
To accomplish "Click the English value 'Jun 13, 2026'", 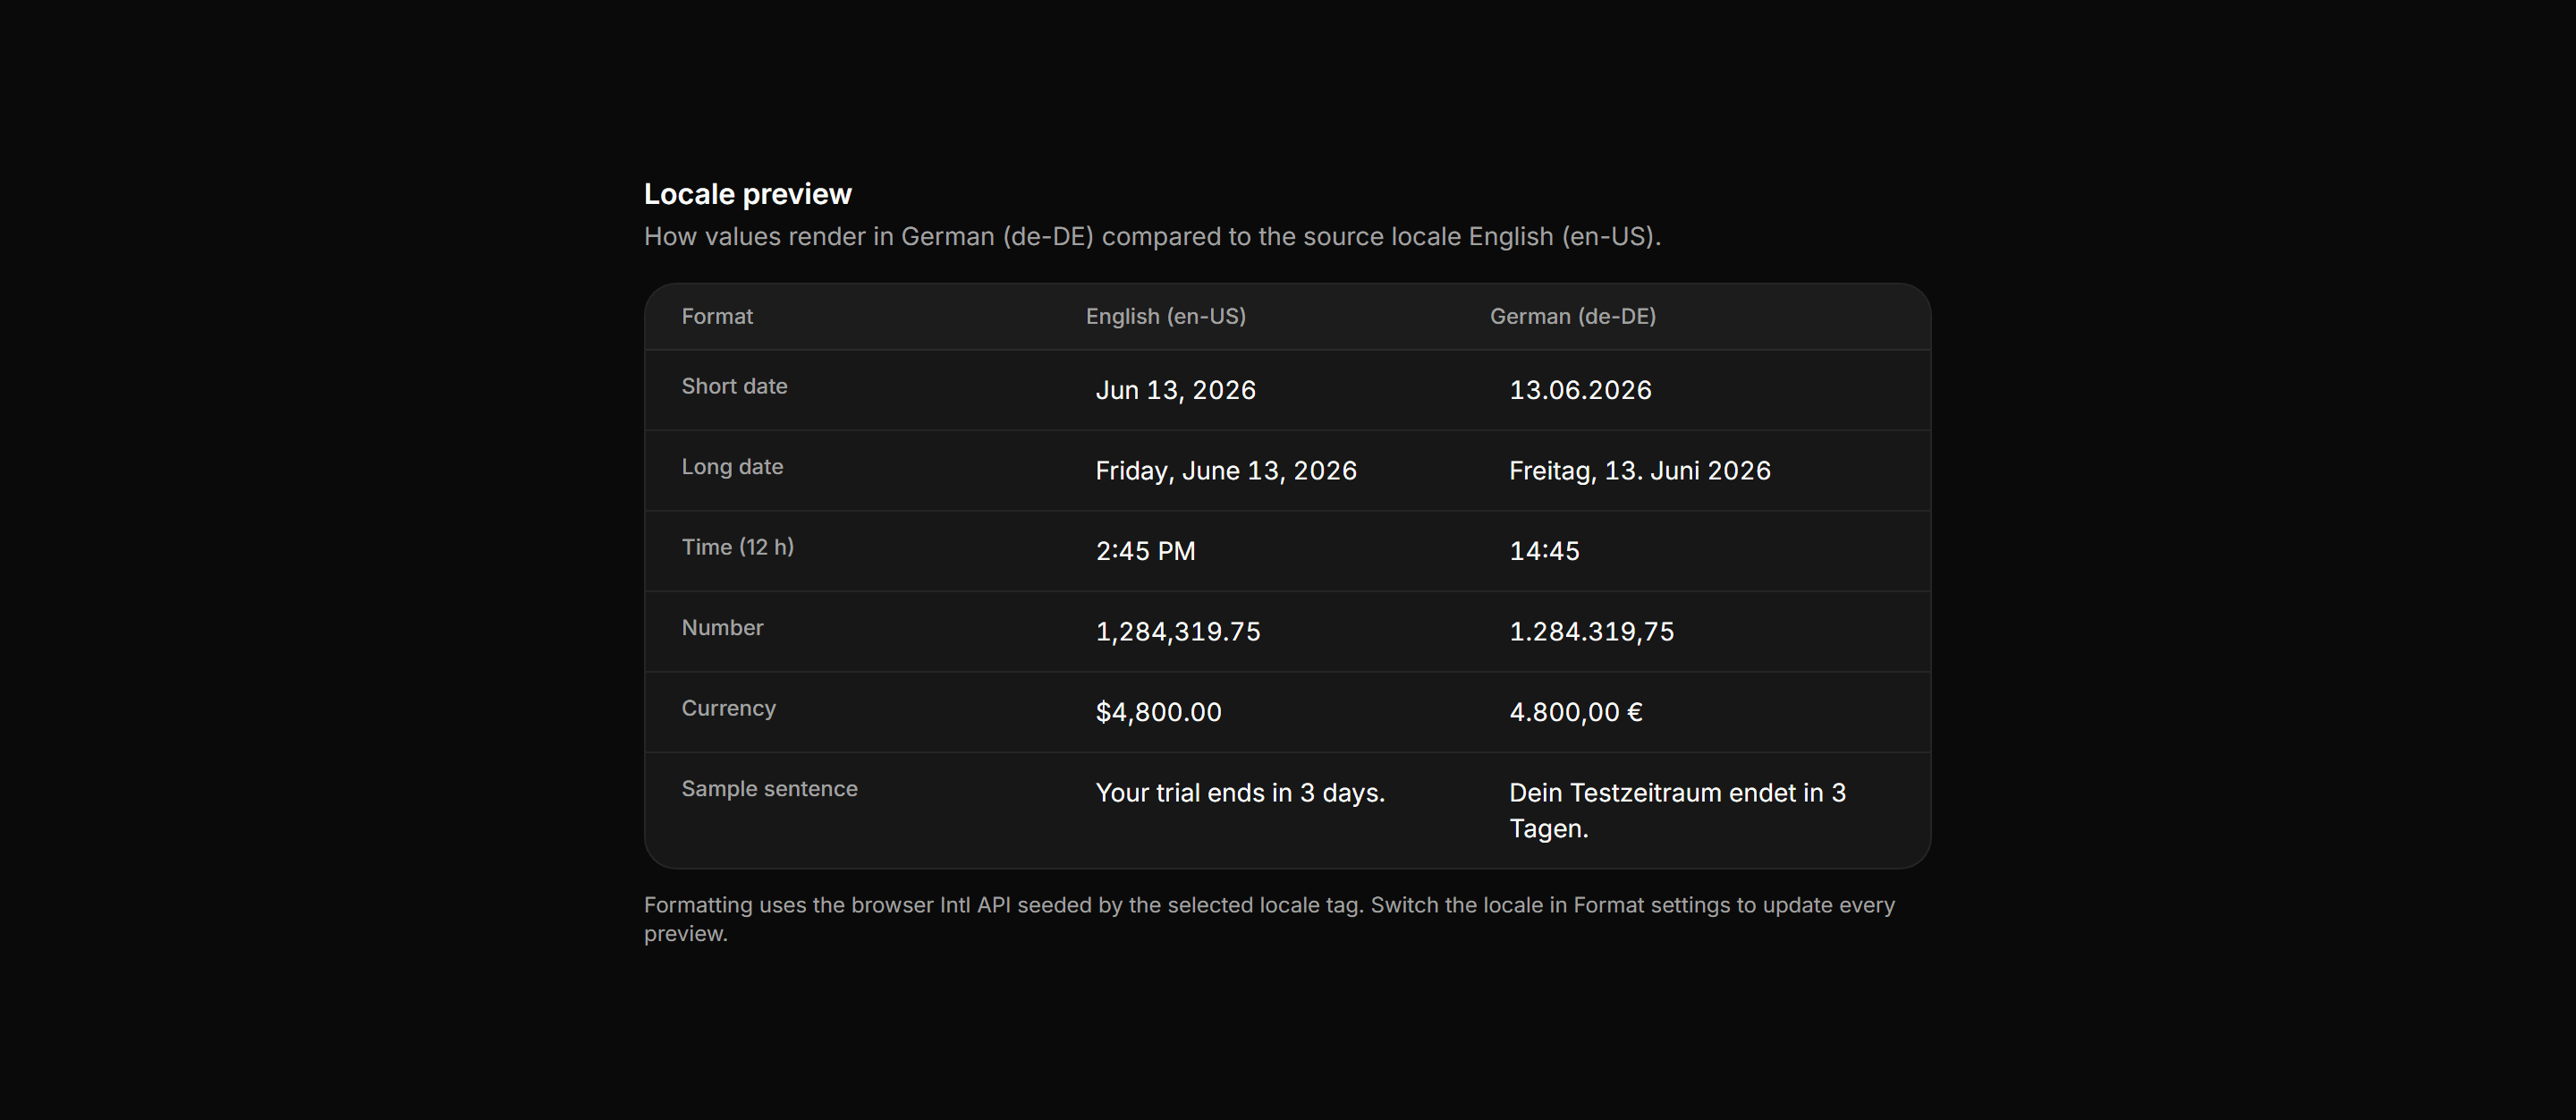I will point(1175,390).
